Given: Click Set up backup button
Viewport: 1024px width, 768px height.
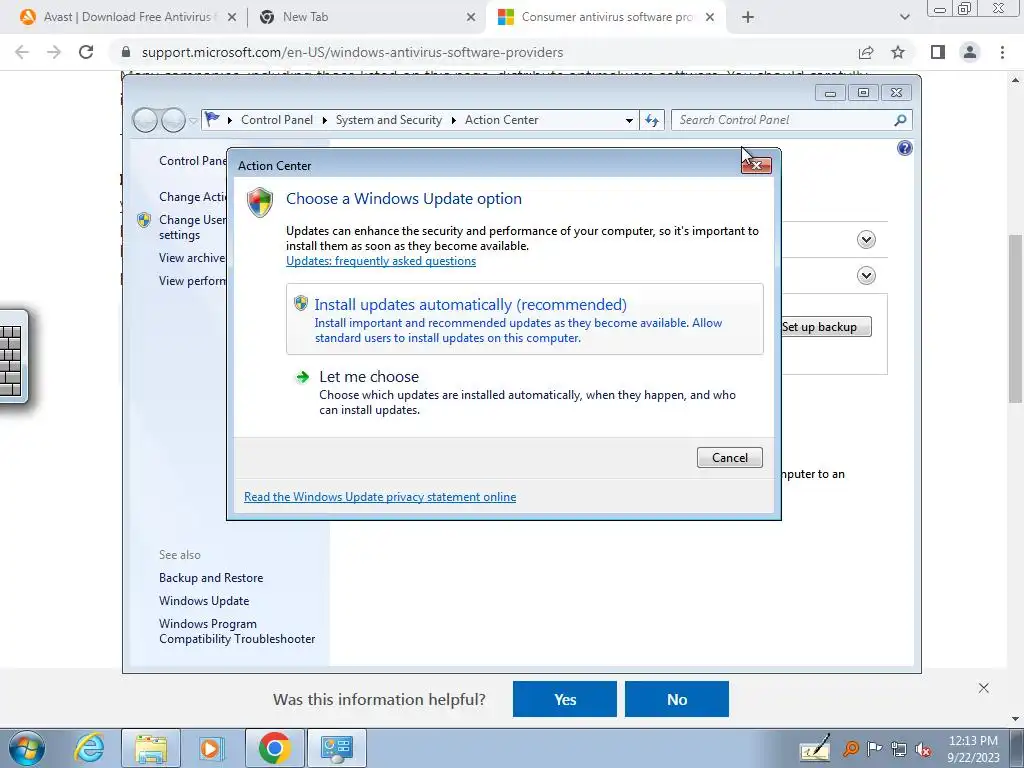Looking at the screenshot, I should click(x=826, y=327).
